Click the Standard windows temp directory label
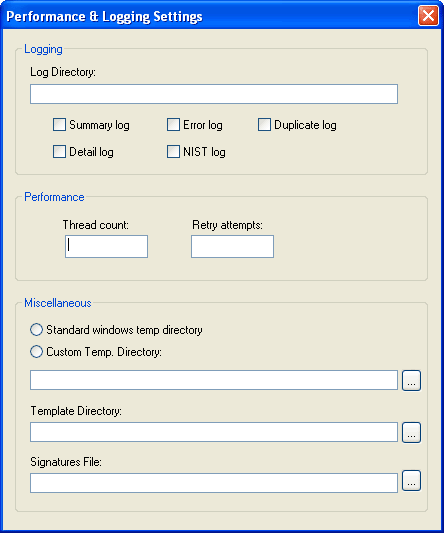This screenshot has width=444, height=533. 124,330
